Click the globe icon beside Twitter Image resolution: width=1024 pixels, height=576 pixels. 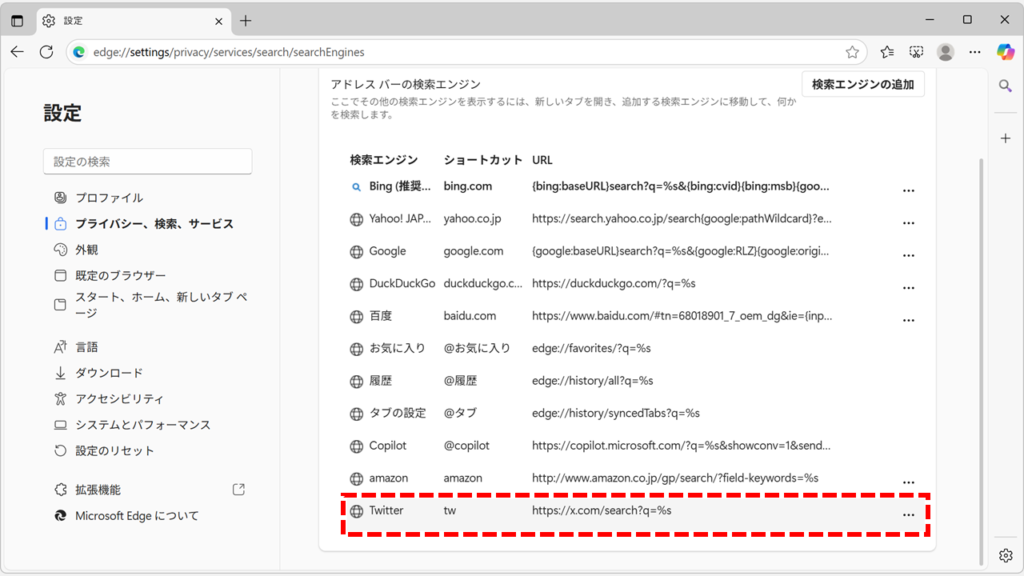[x=356, y=511]
